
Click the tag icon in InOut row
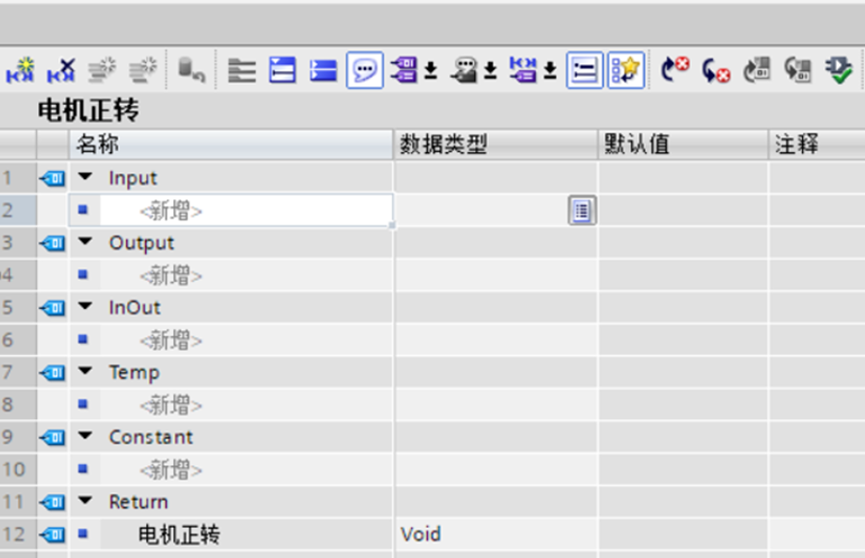coord(52,307)
